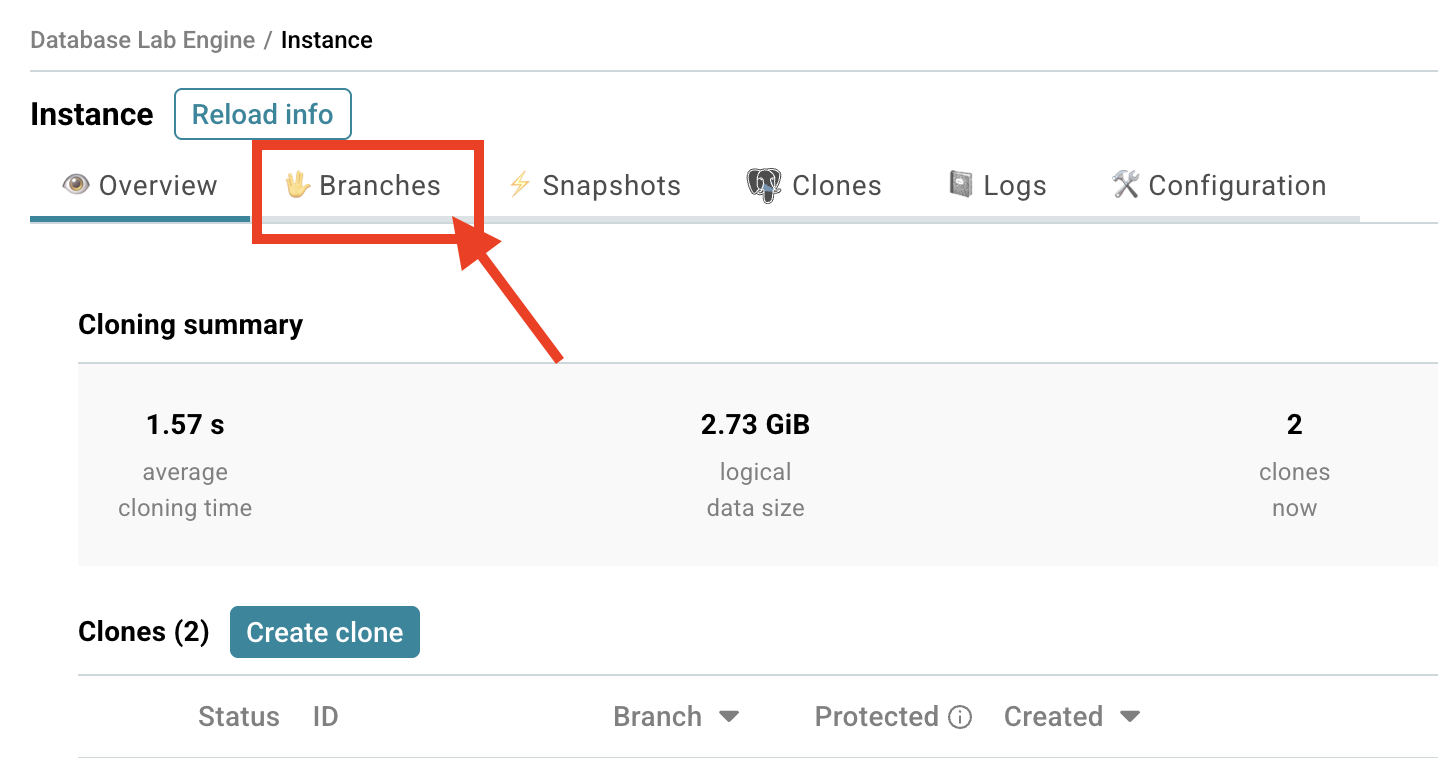The height and width of the screenshot is (758, 1438).
Task: Open the Branch column dropdown arrow
Action: 729,717
